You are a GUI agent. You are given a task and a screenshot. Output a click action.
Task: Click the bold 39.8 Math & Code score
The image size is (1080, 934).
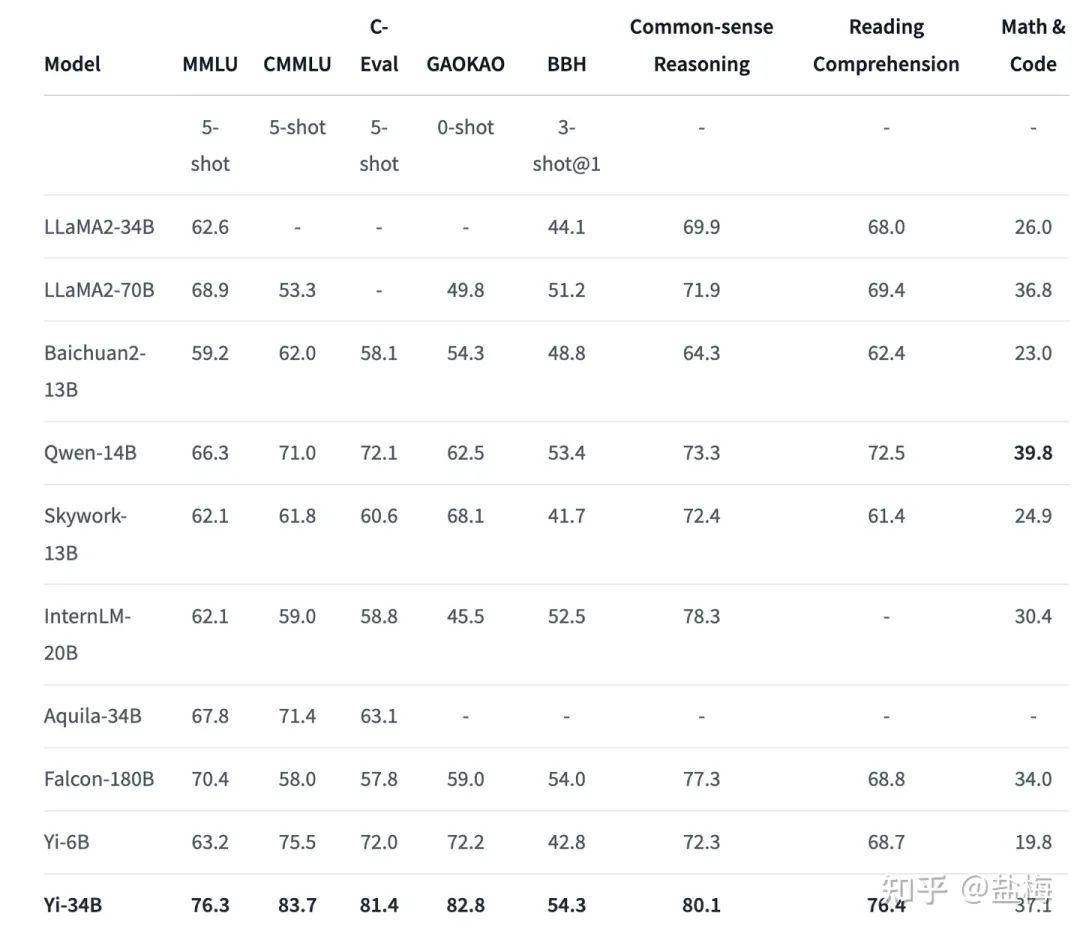point(1033,453)
